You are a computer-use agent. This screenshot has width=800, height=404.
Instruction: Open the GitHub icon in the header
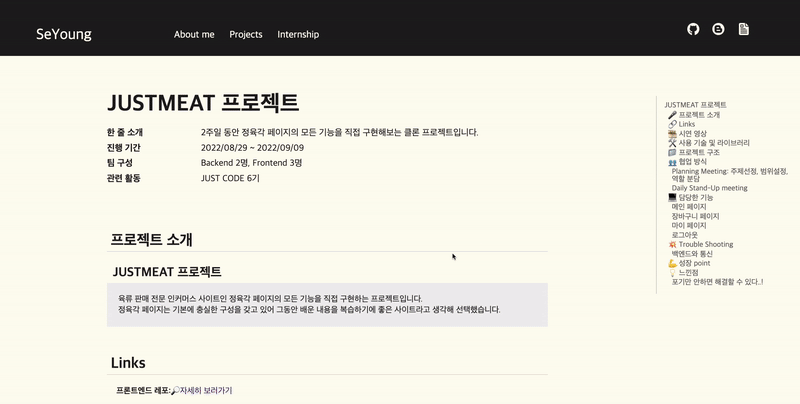693,29
